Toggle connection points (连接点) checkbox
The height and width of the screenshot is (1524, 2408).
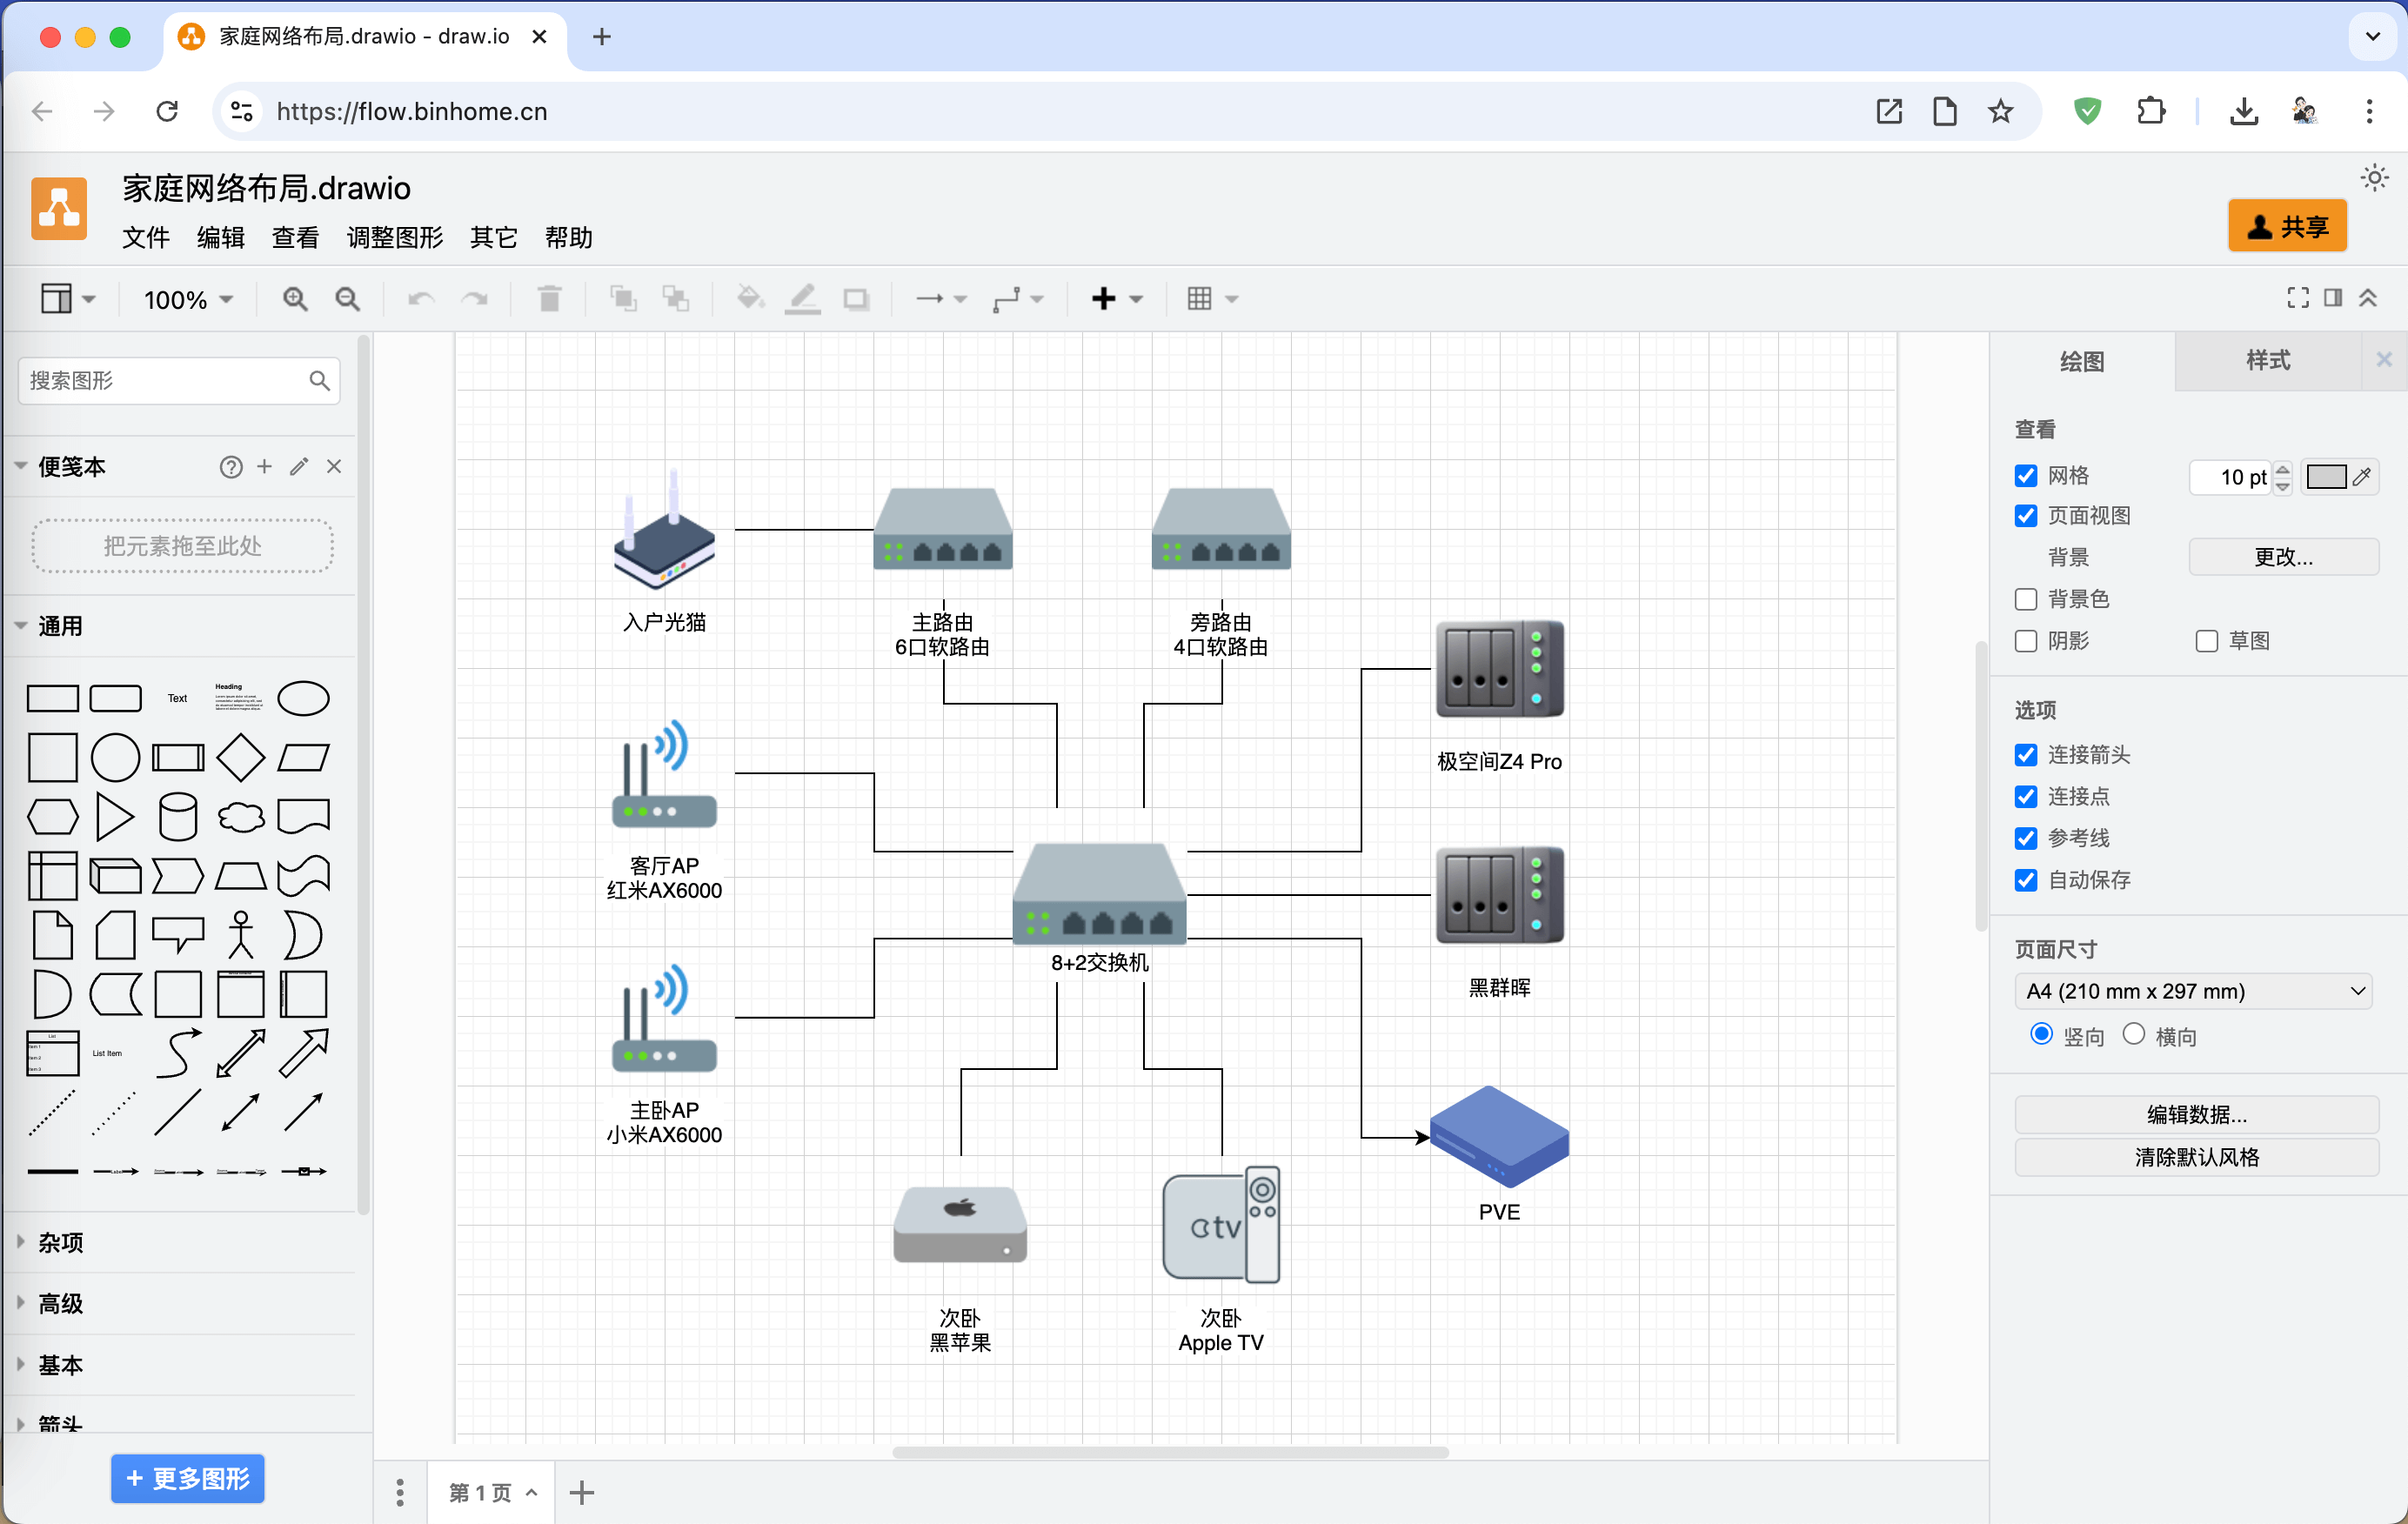point(2026,797)
